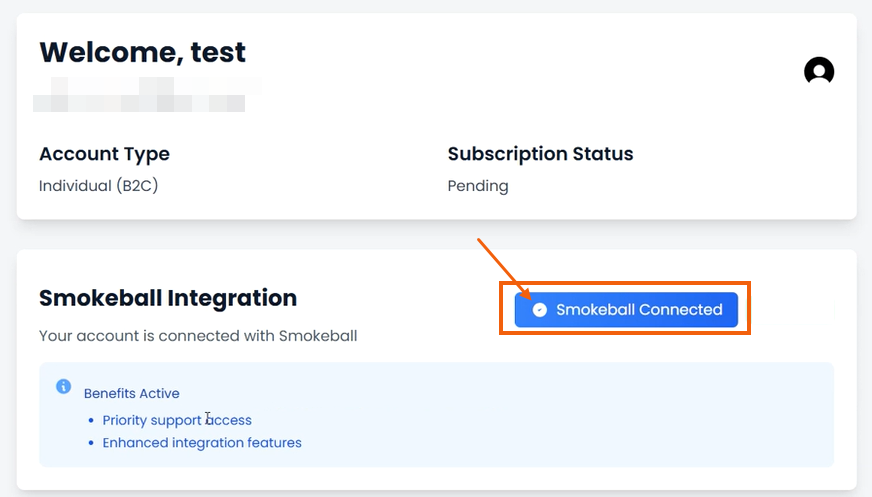
Task: Select the Enhanced integration features item
Action: pyautogui.click(x=202, y=443)
